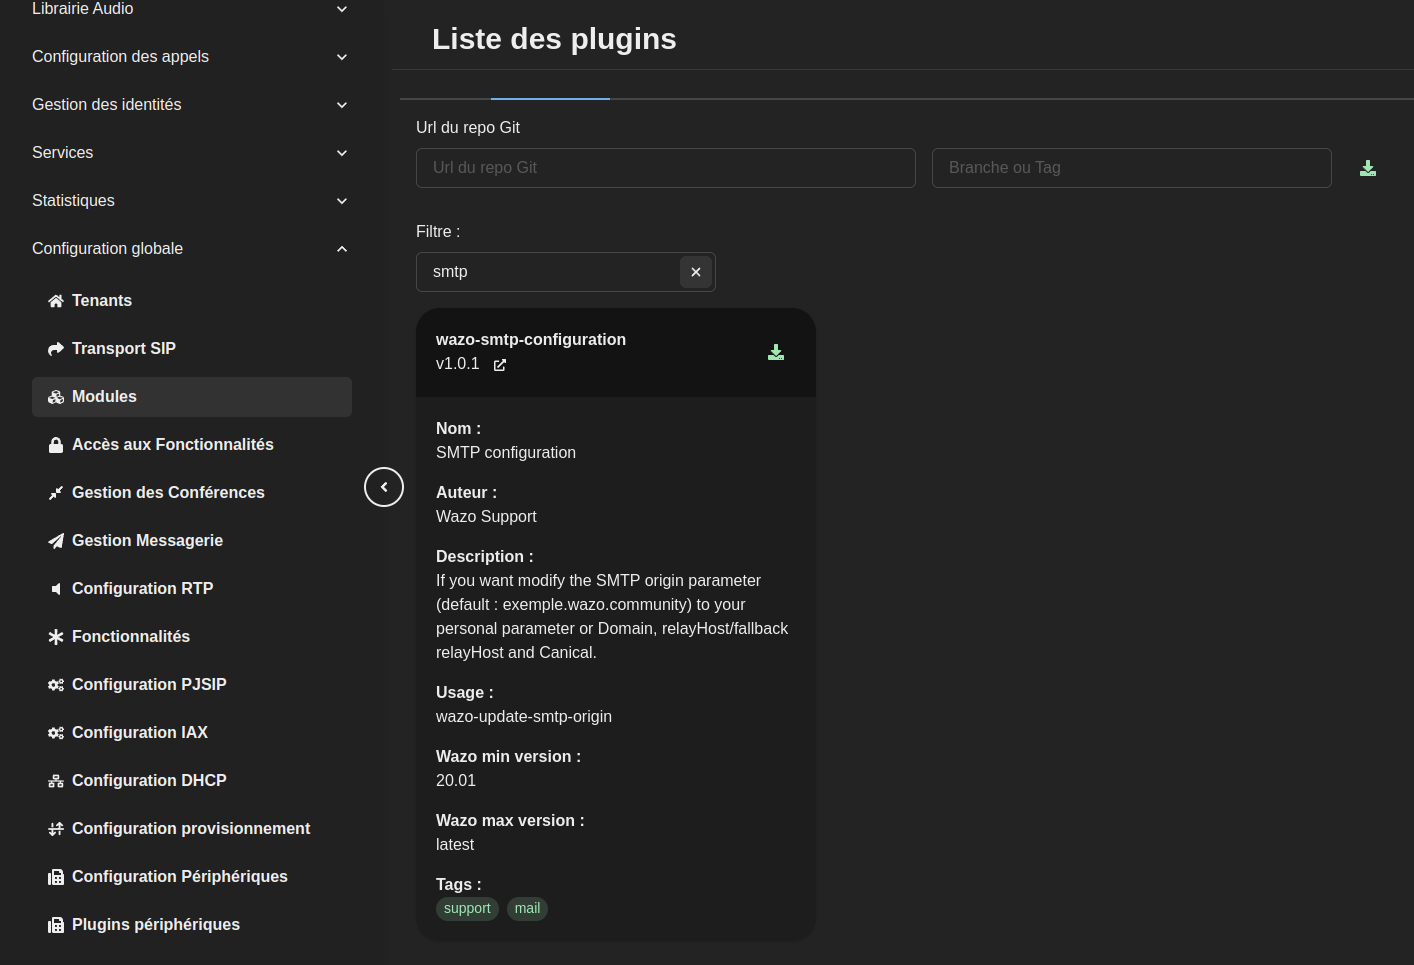Click the support tag badge
The image size is (1414, 965).
point(467,908)
